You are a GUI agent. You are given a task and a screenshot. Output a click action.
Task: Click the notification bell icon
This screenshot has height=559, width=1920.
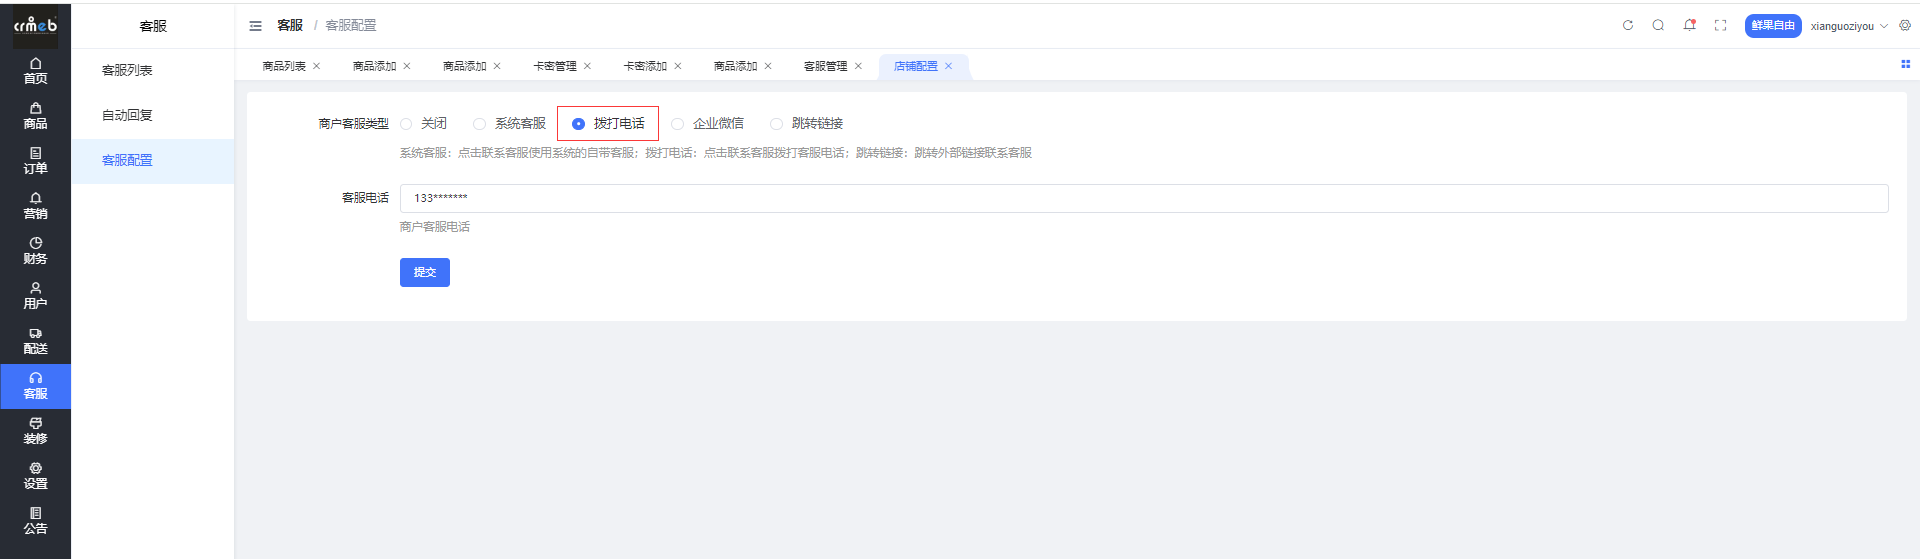(x=1689, y=26)
